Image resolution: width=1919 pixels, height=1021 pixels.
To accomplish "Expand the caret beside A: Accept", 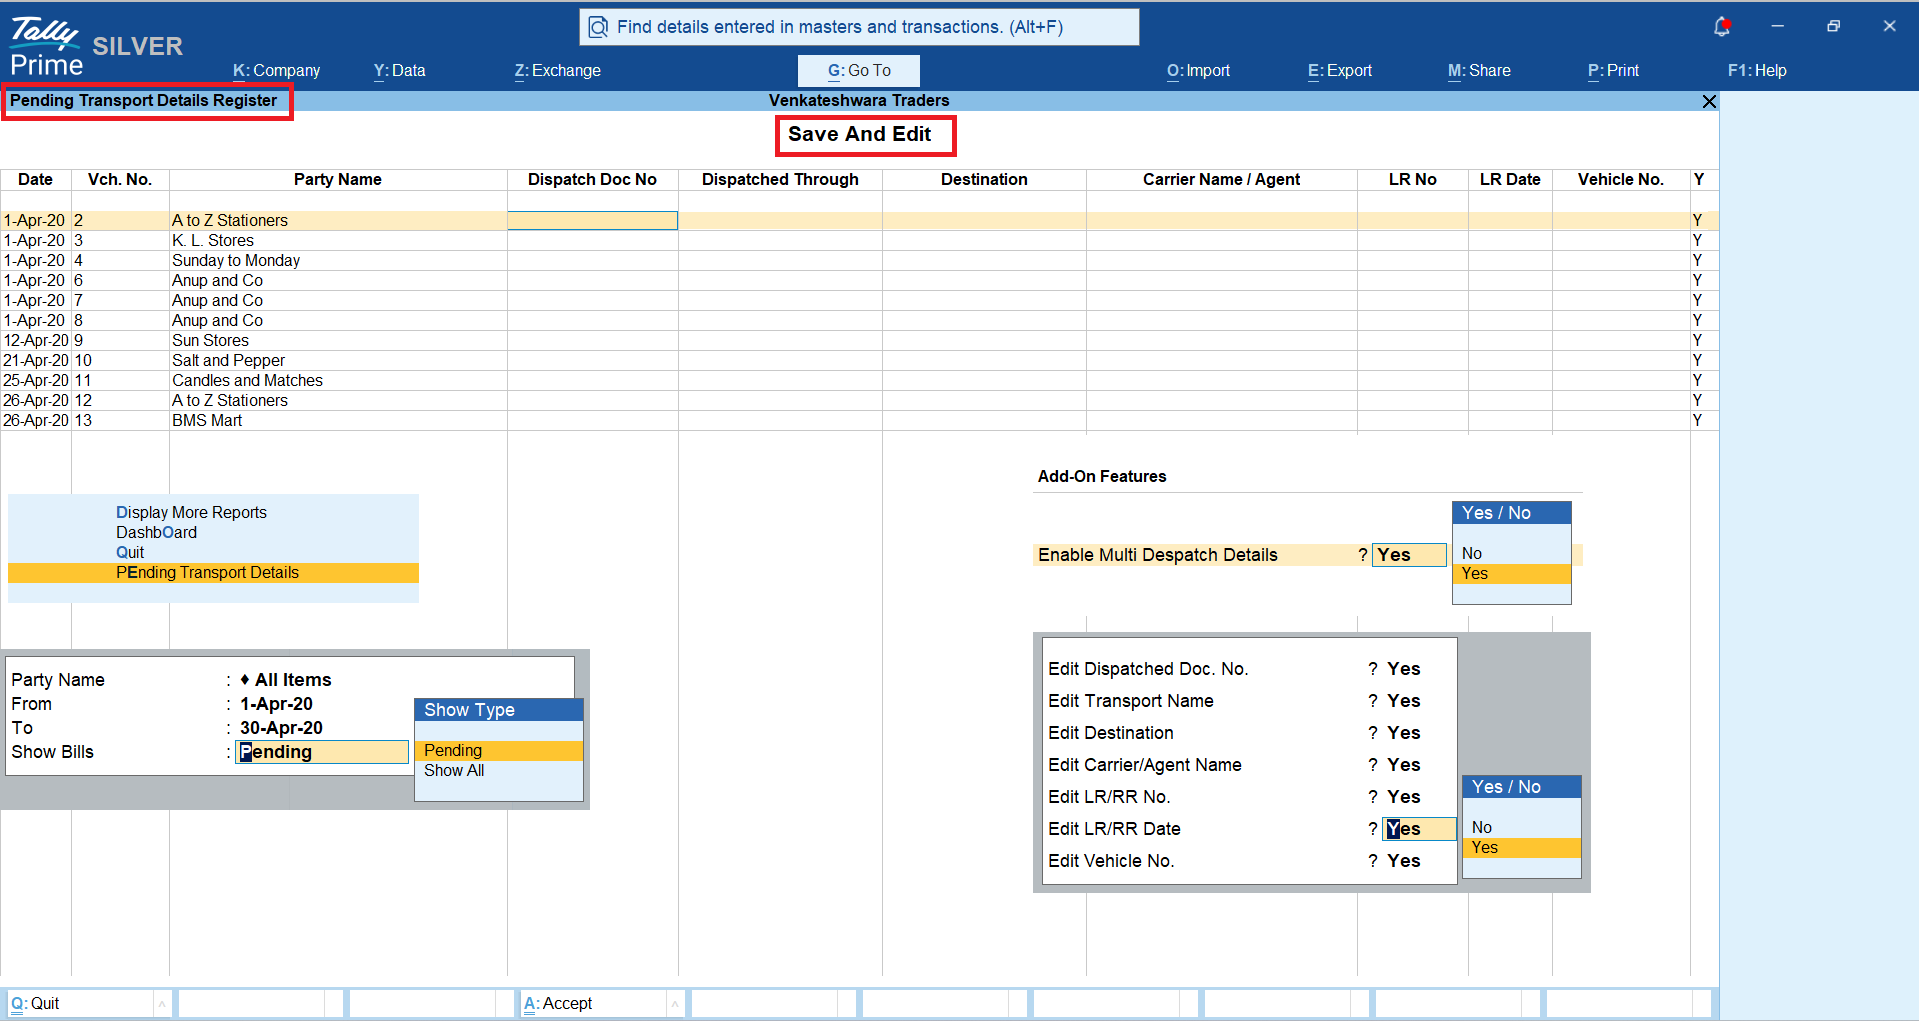I will point(675,1004).
